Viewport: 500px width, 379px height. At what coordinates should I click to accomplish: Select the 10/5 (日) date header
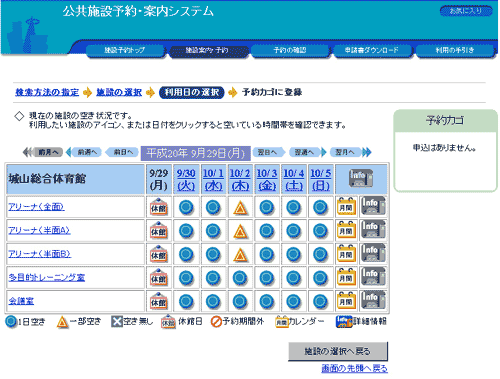point(321,179)
